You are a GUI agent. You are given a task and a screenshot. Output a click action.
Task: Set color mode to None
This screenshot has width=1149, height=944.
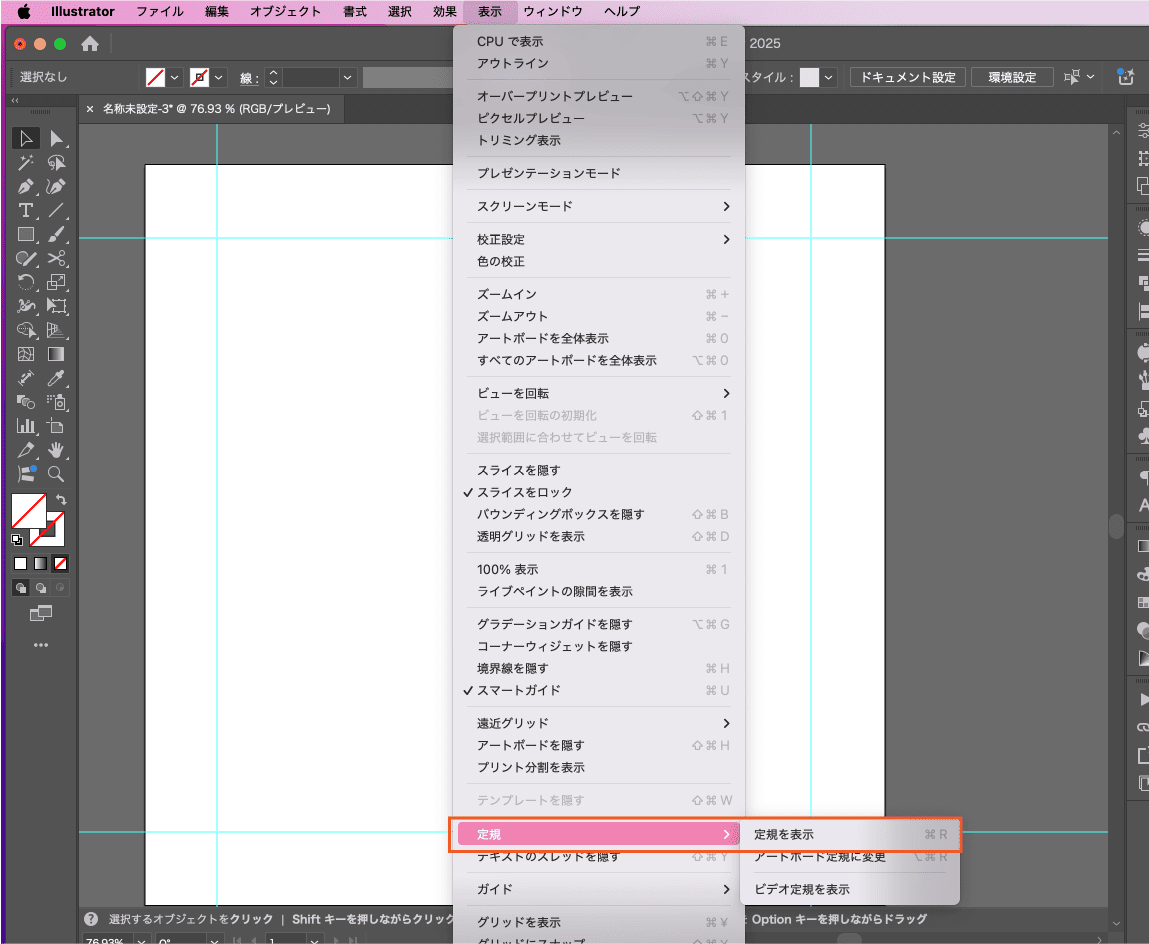[x=61, y=564]
